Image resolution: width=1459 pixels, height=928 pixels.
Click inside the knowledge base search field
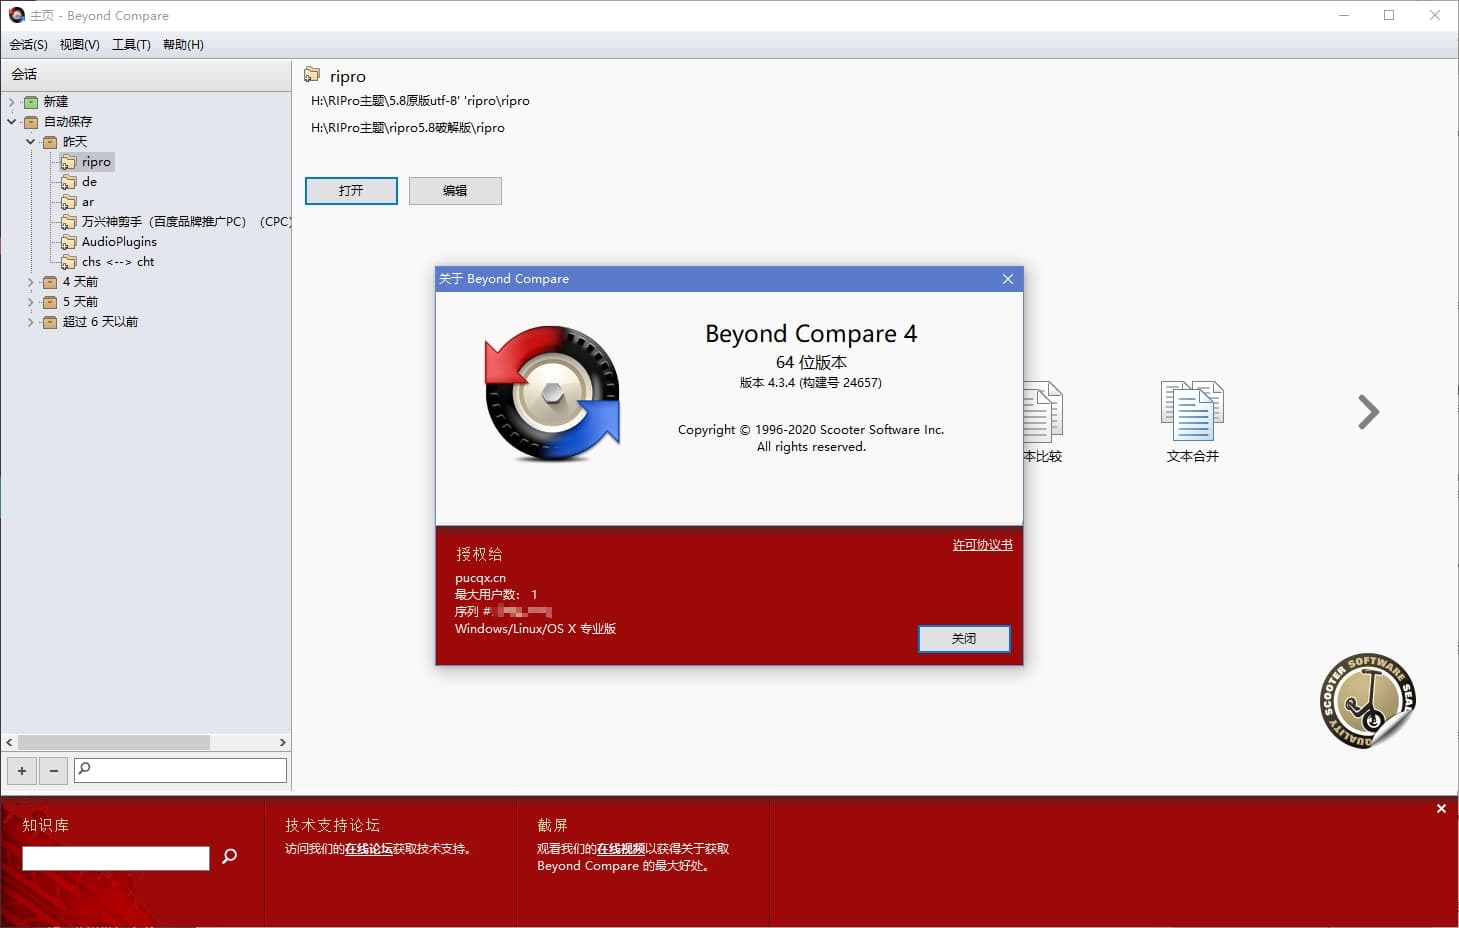click(114, 857)
